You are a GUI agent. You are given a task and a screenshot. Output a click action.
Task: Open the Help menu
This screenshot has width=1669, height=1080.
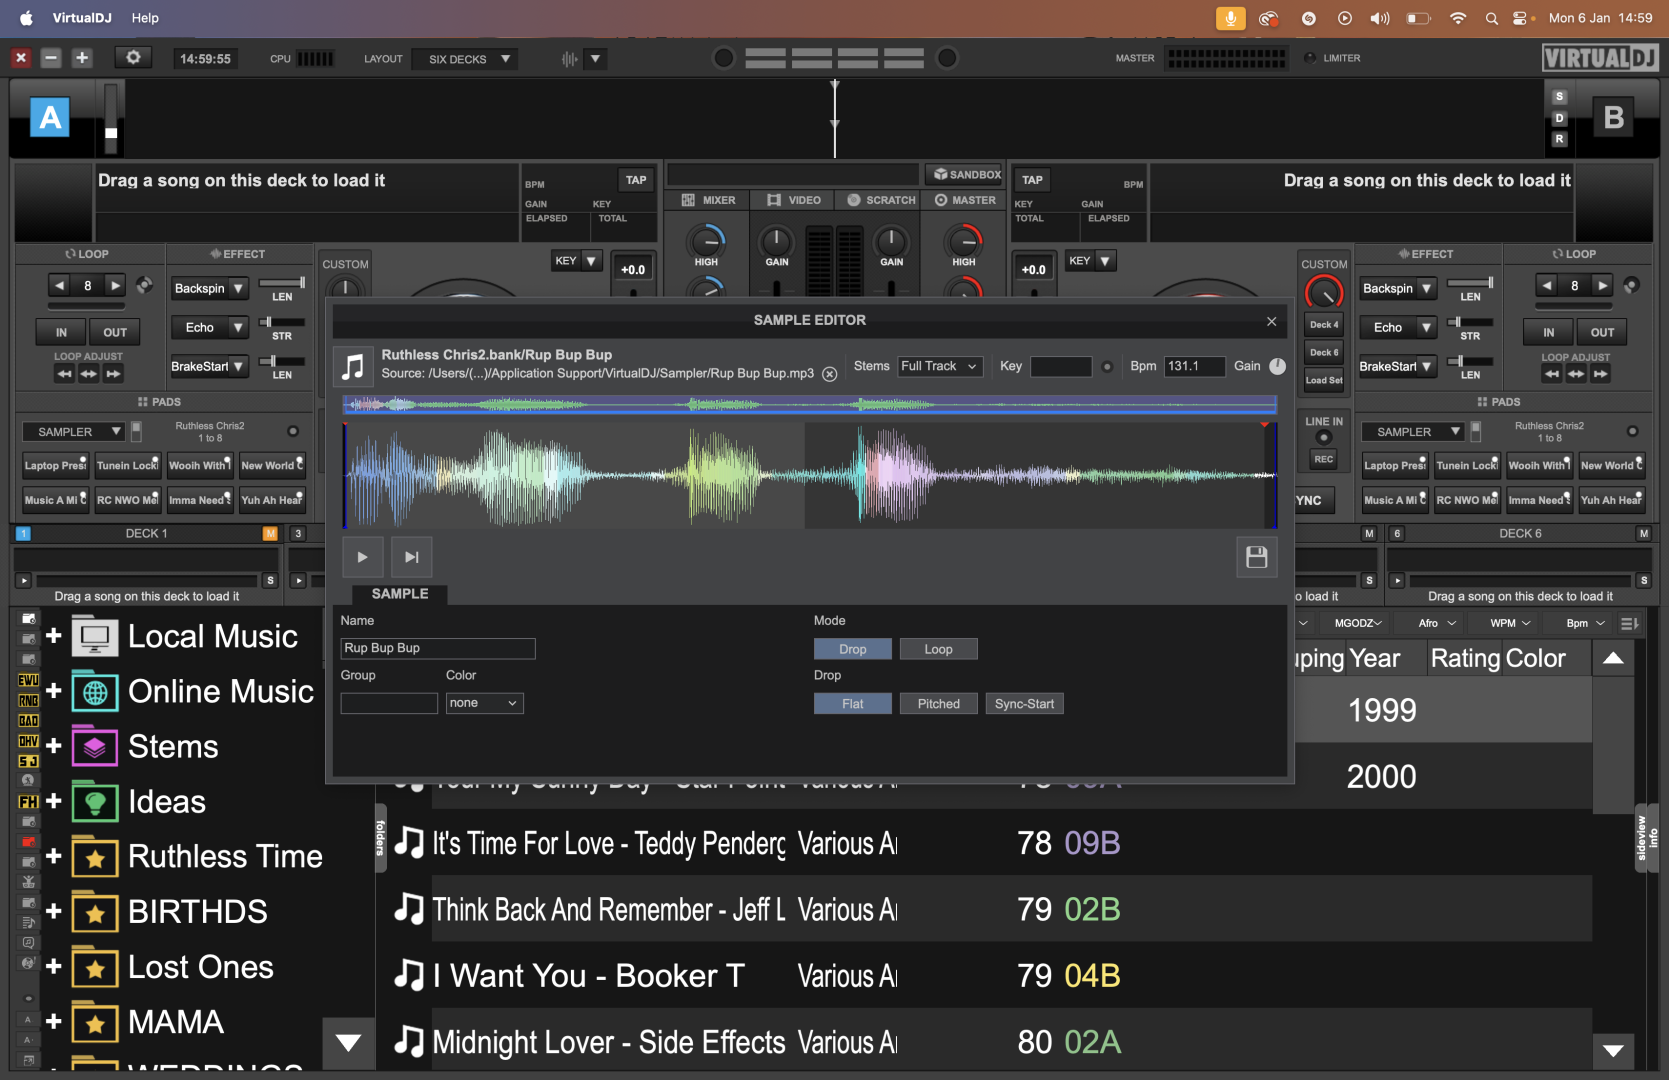[x=145, y=18]
